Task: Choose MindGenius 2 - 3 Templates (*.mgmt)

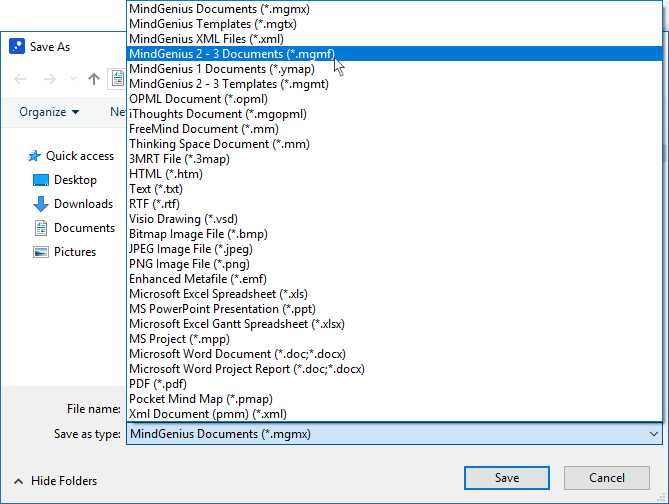Action: [x=394, y=84]
